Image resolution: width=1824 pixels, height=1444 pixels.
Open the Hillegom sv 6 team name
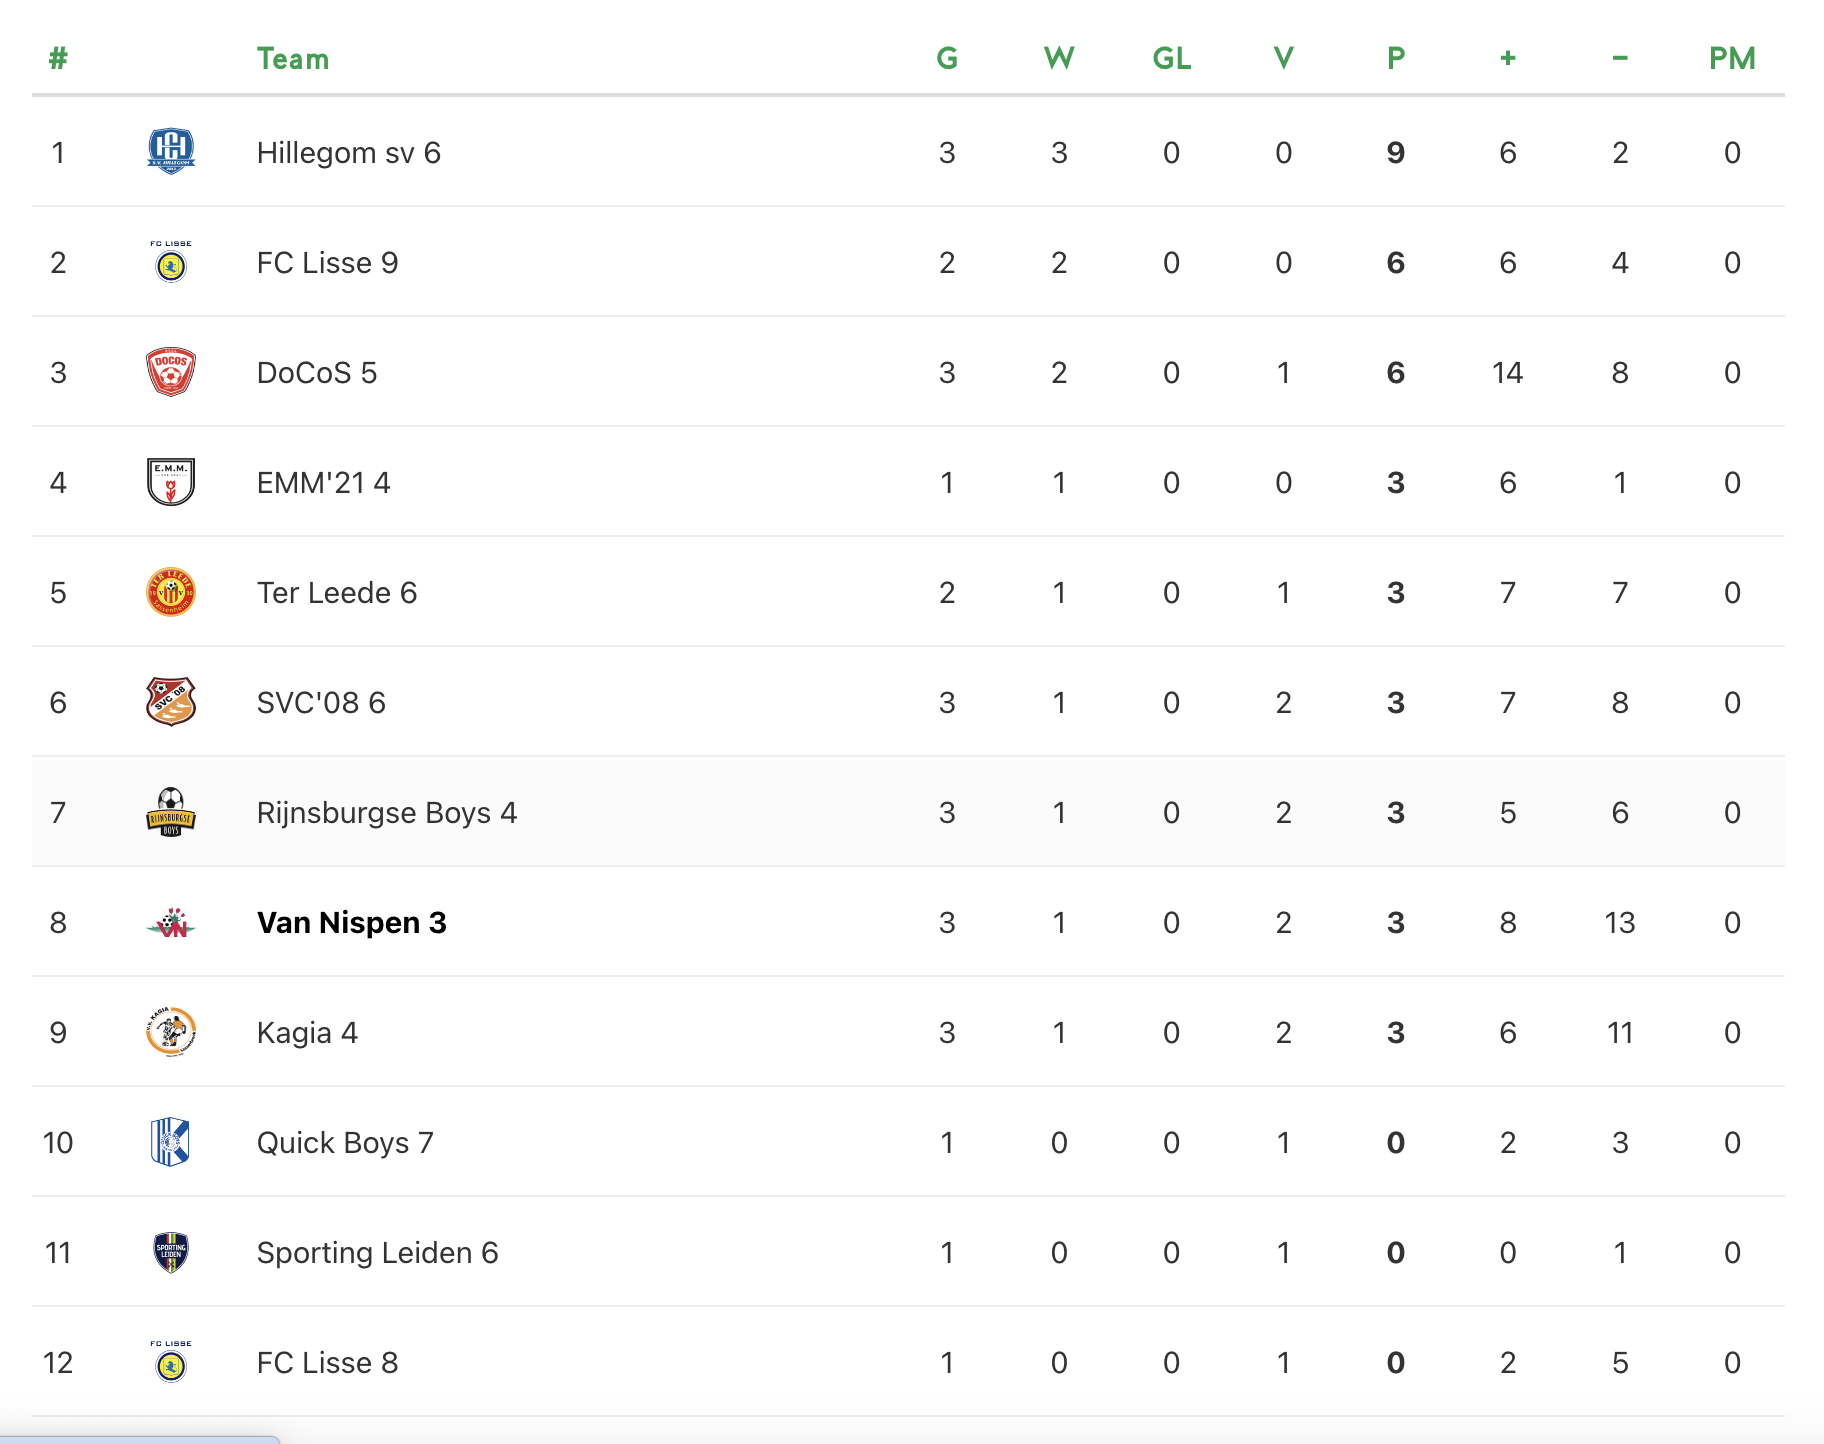(x=348, y=152)
